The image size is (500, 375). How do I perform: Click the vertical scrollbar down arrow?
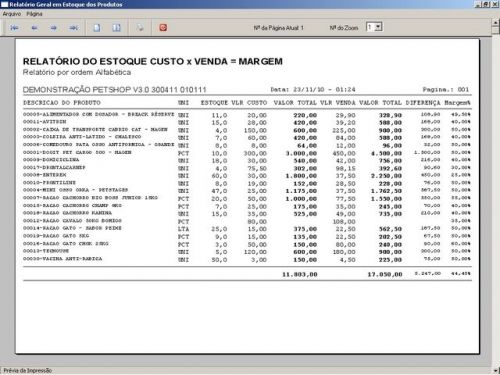click(496, 370)
